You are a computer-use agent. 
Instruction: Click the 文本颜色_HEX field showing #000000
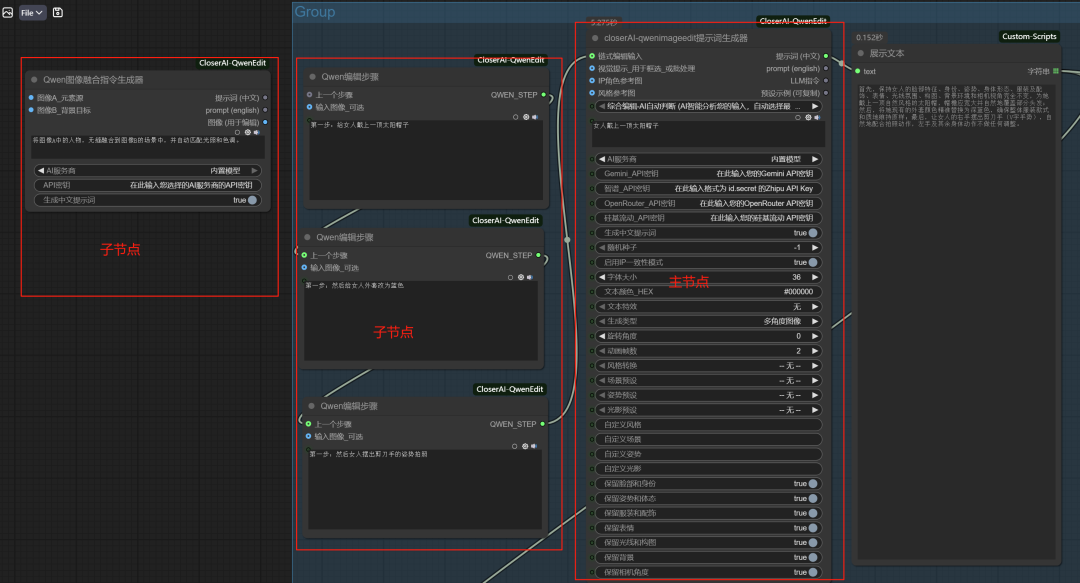click(x=708, y=292)
